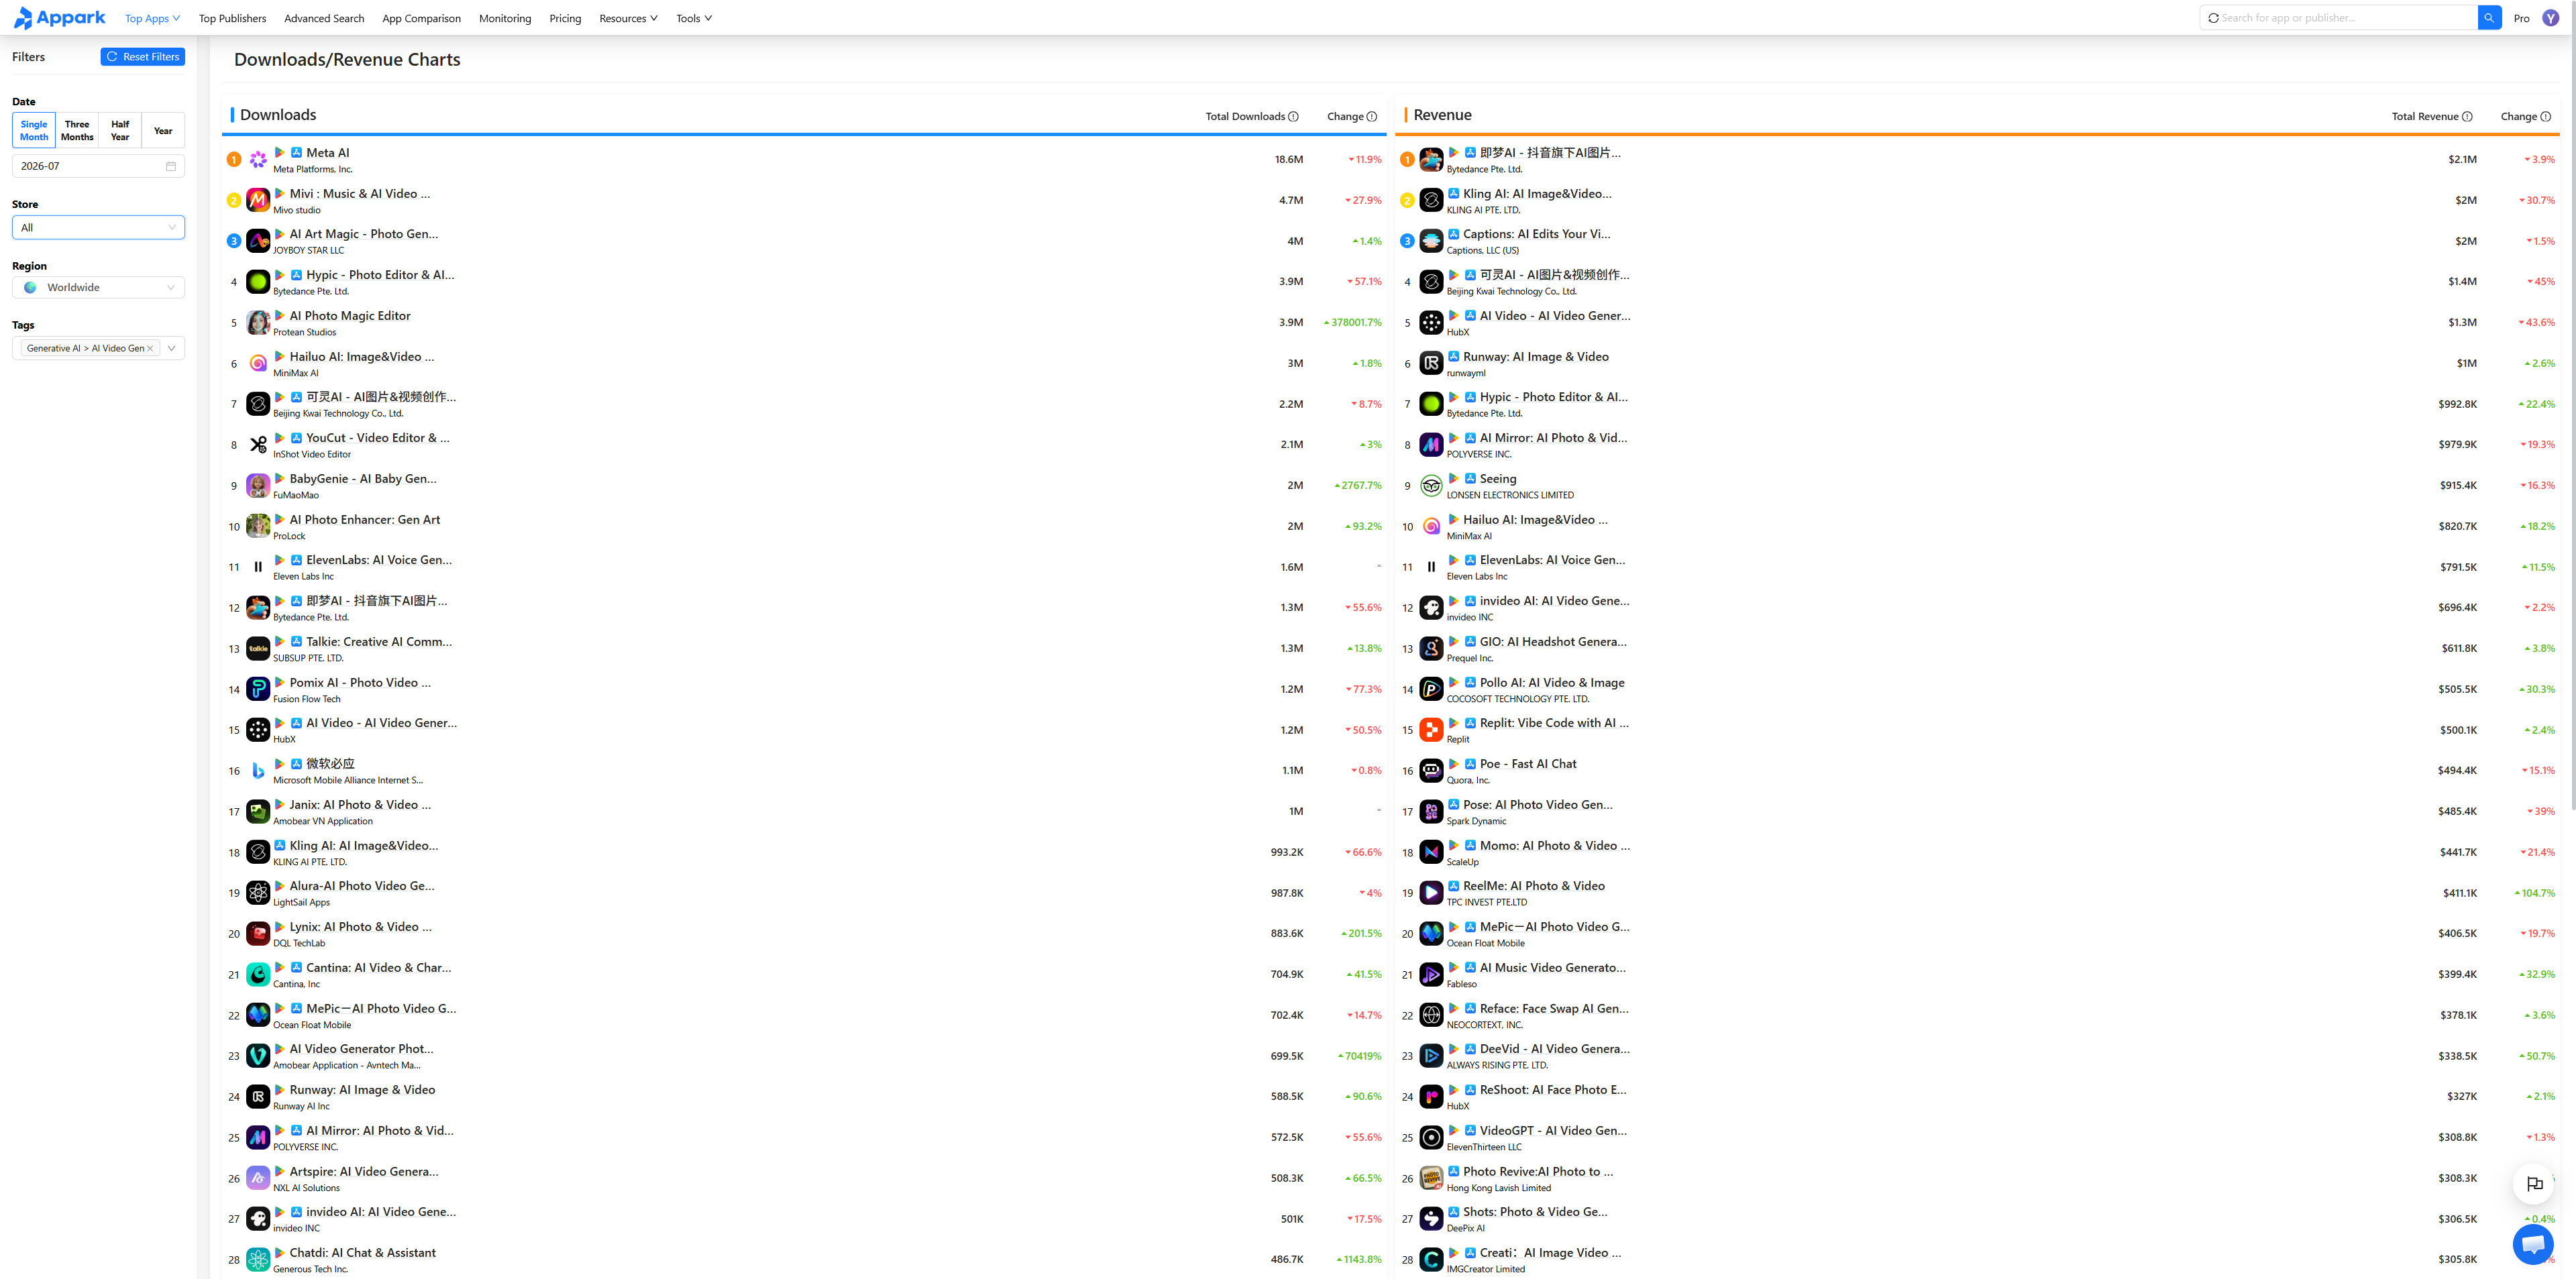The height and width of the screenshot is (1279, 2576).
Task: Click the floating feedback flag button
Action: [x=2534, y=1184]
